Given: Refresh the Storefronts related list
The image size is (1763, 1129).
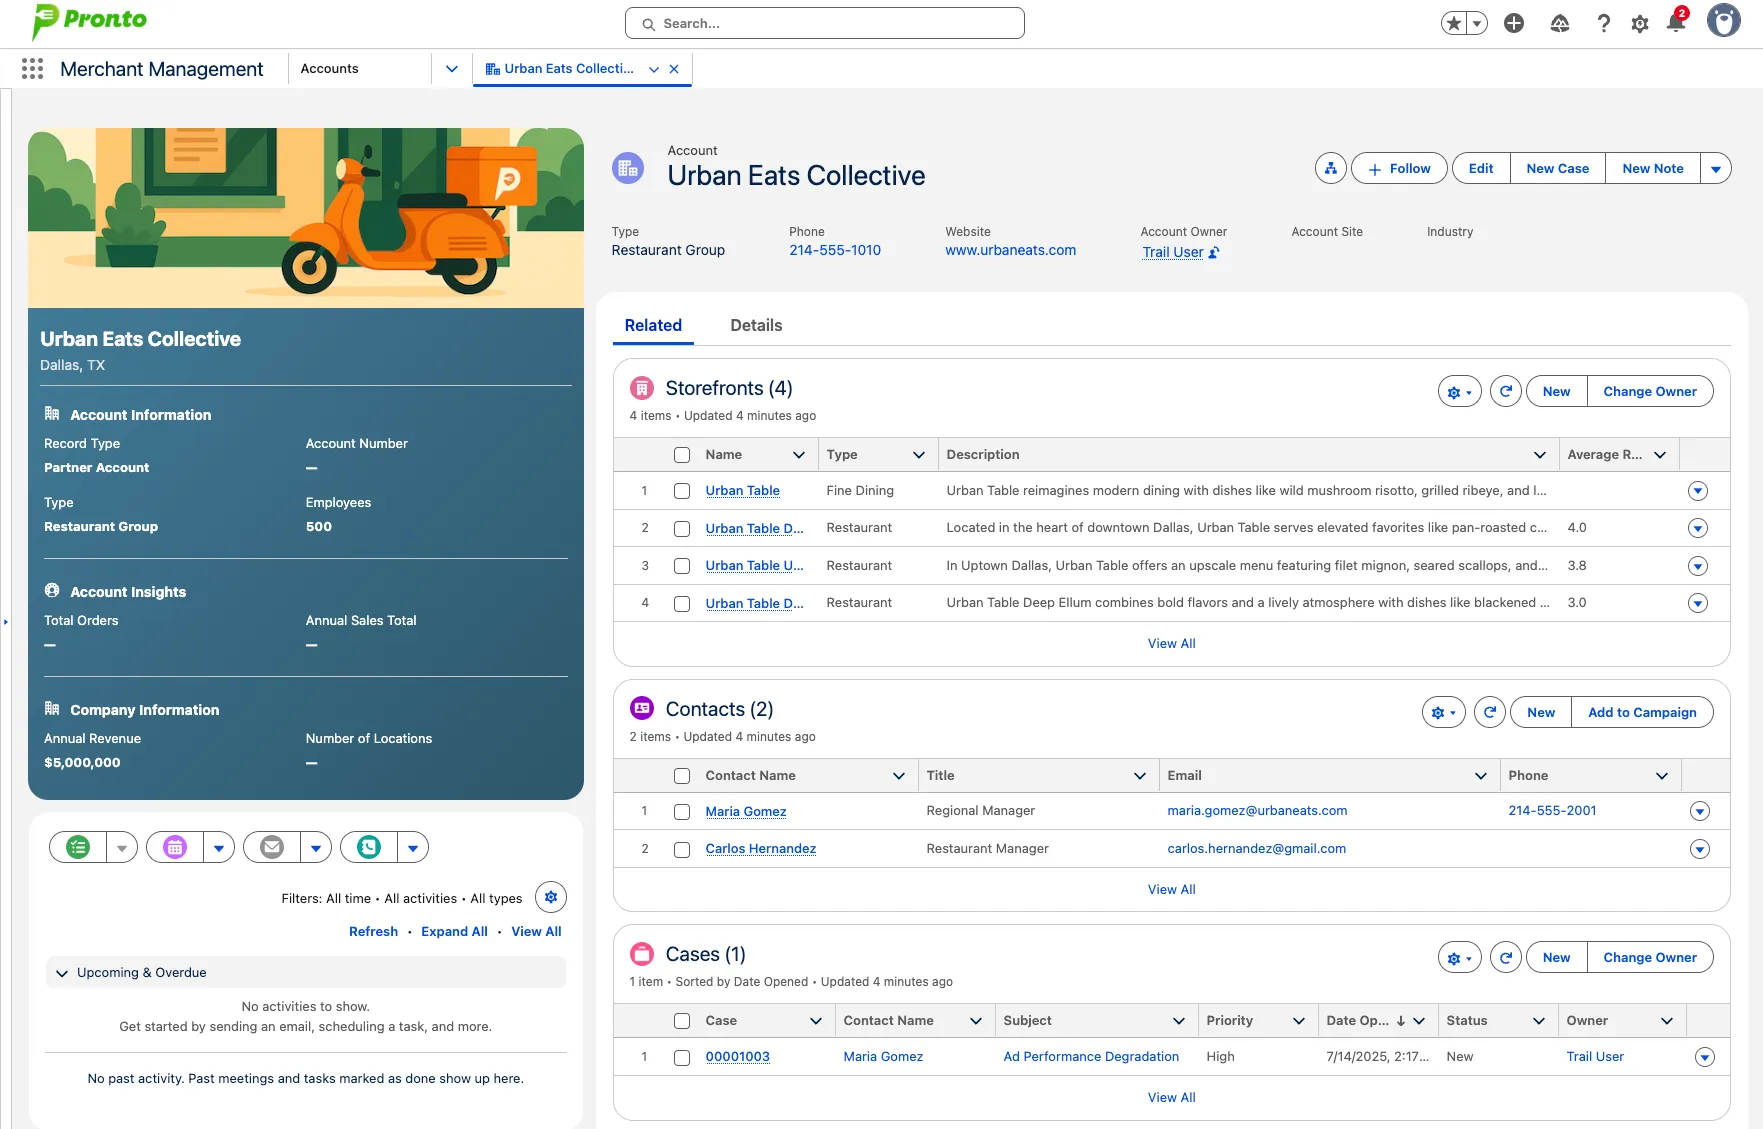Looking at the screenshot, I should [1505, 392].
